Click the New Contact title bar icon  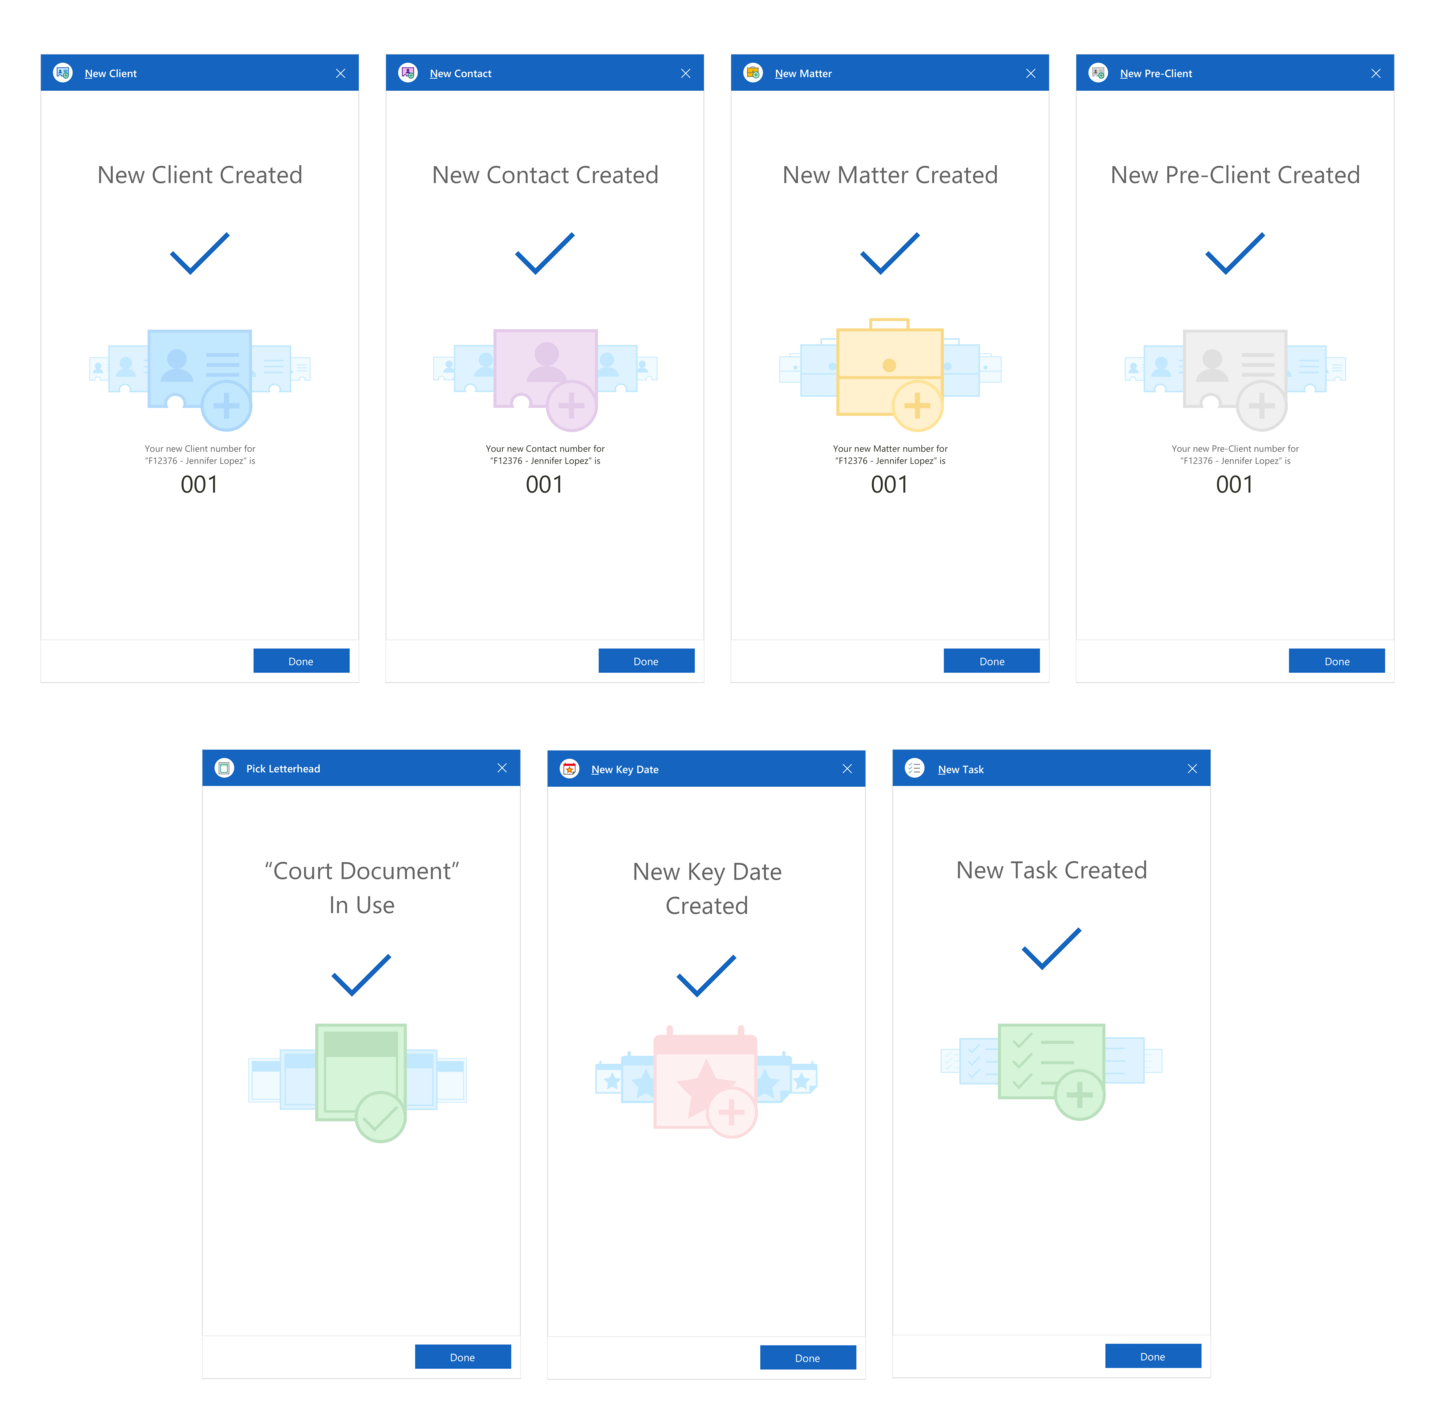(408, 73)
